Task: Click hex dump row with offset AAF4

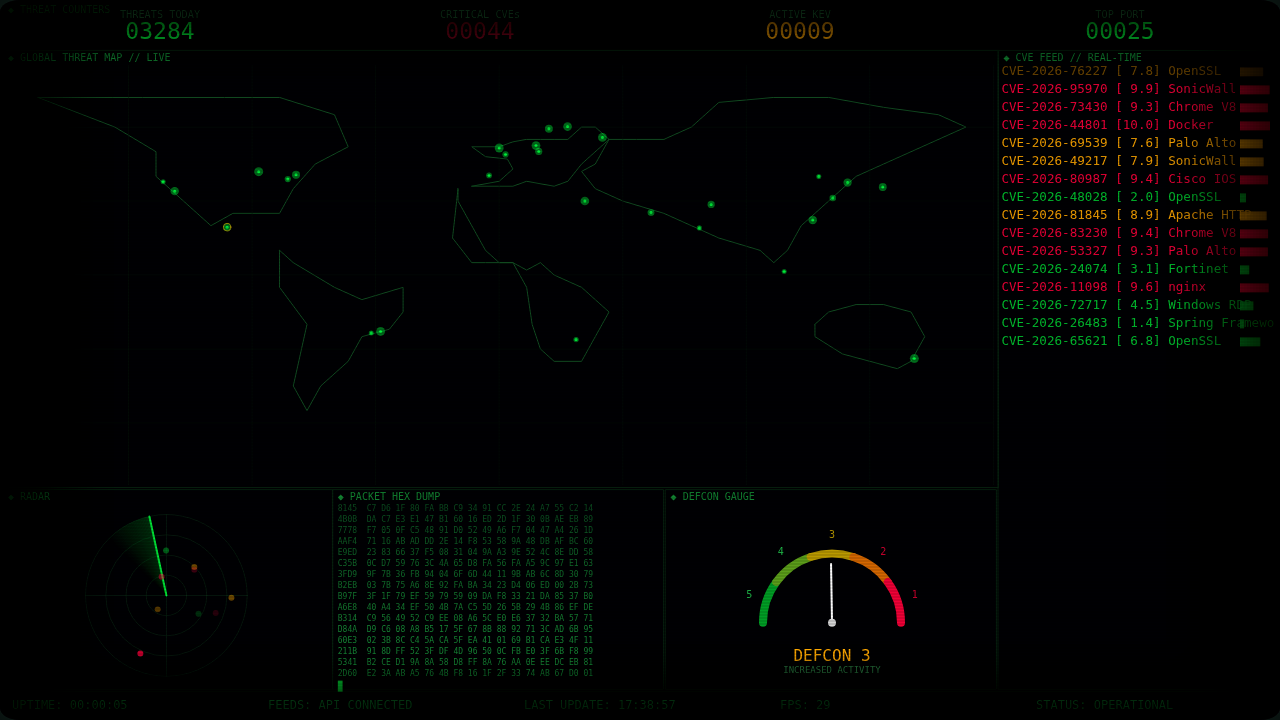Action: tap(465, 541)
